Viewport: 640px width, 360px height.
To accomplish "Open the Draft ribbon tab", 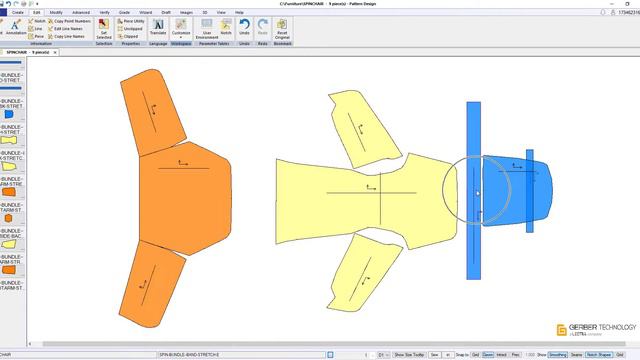I will (166, 13).
